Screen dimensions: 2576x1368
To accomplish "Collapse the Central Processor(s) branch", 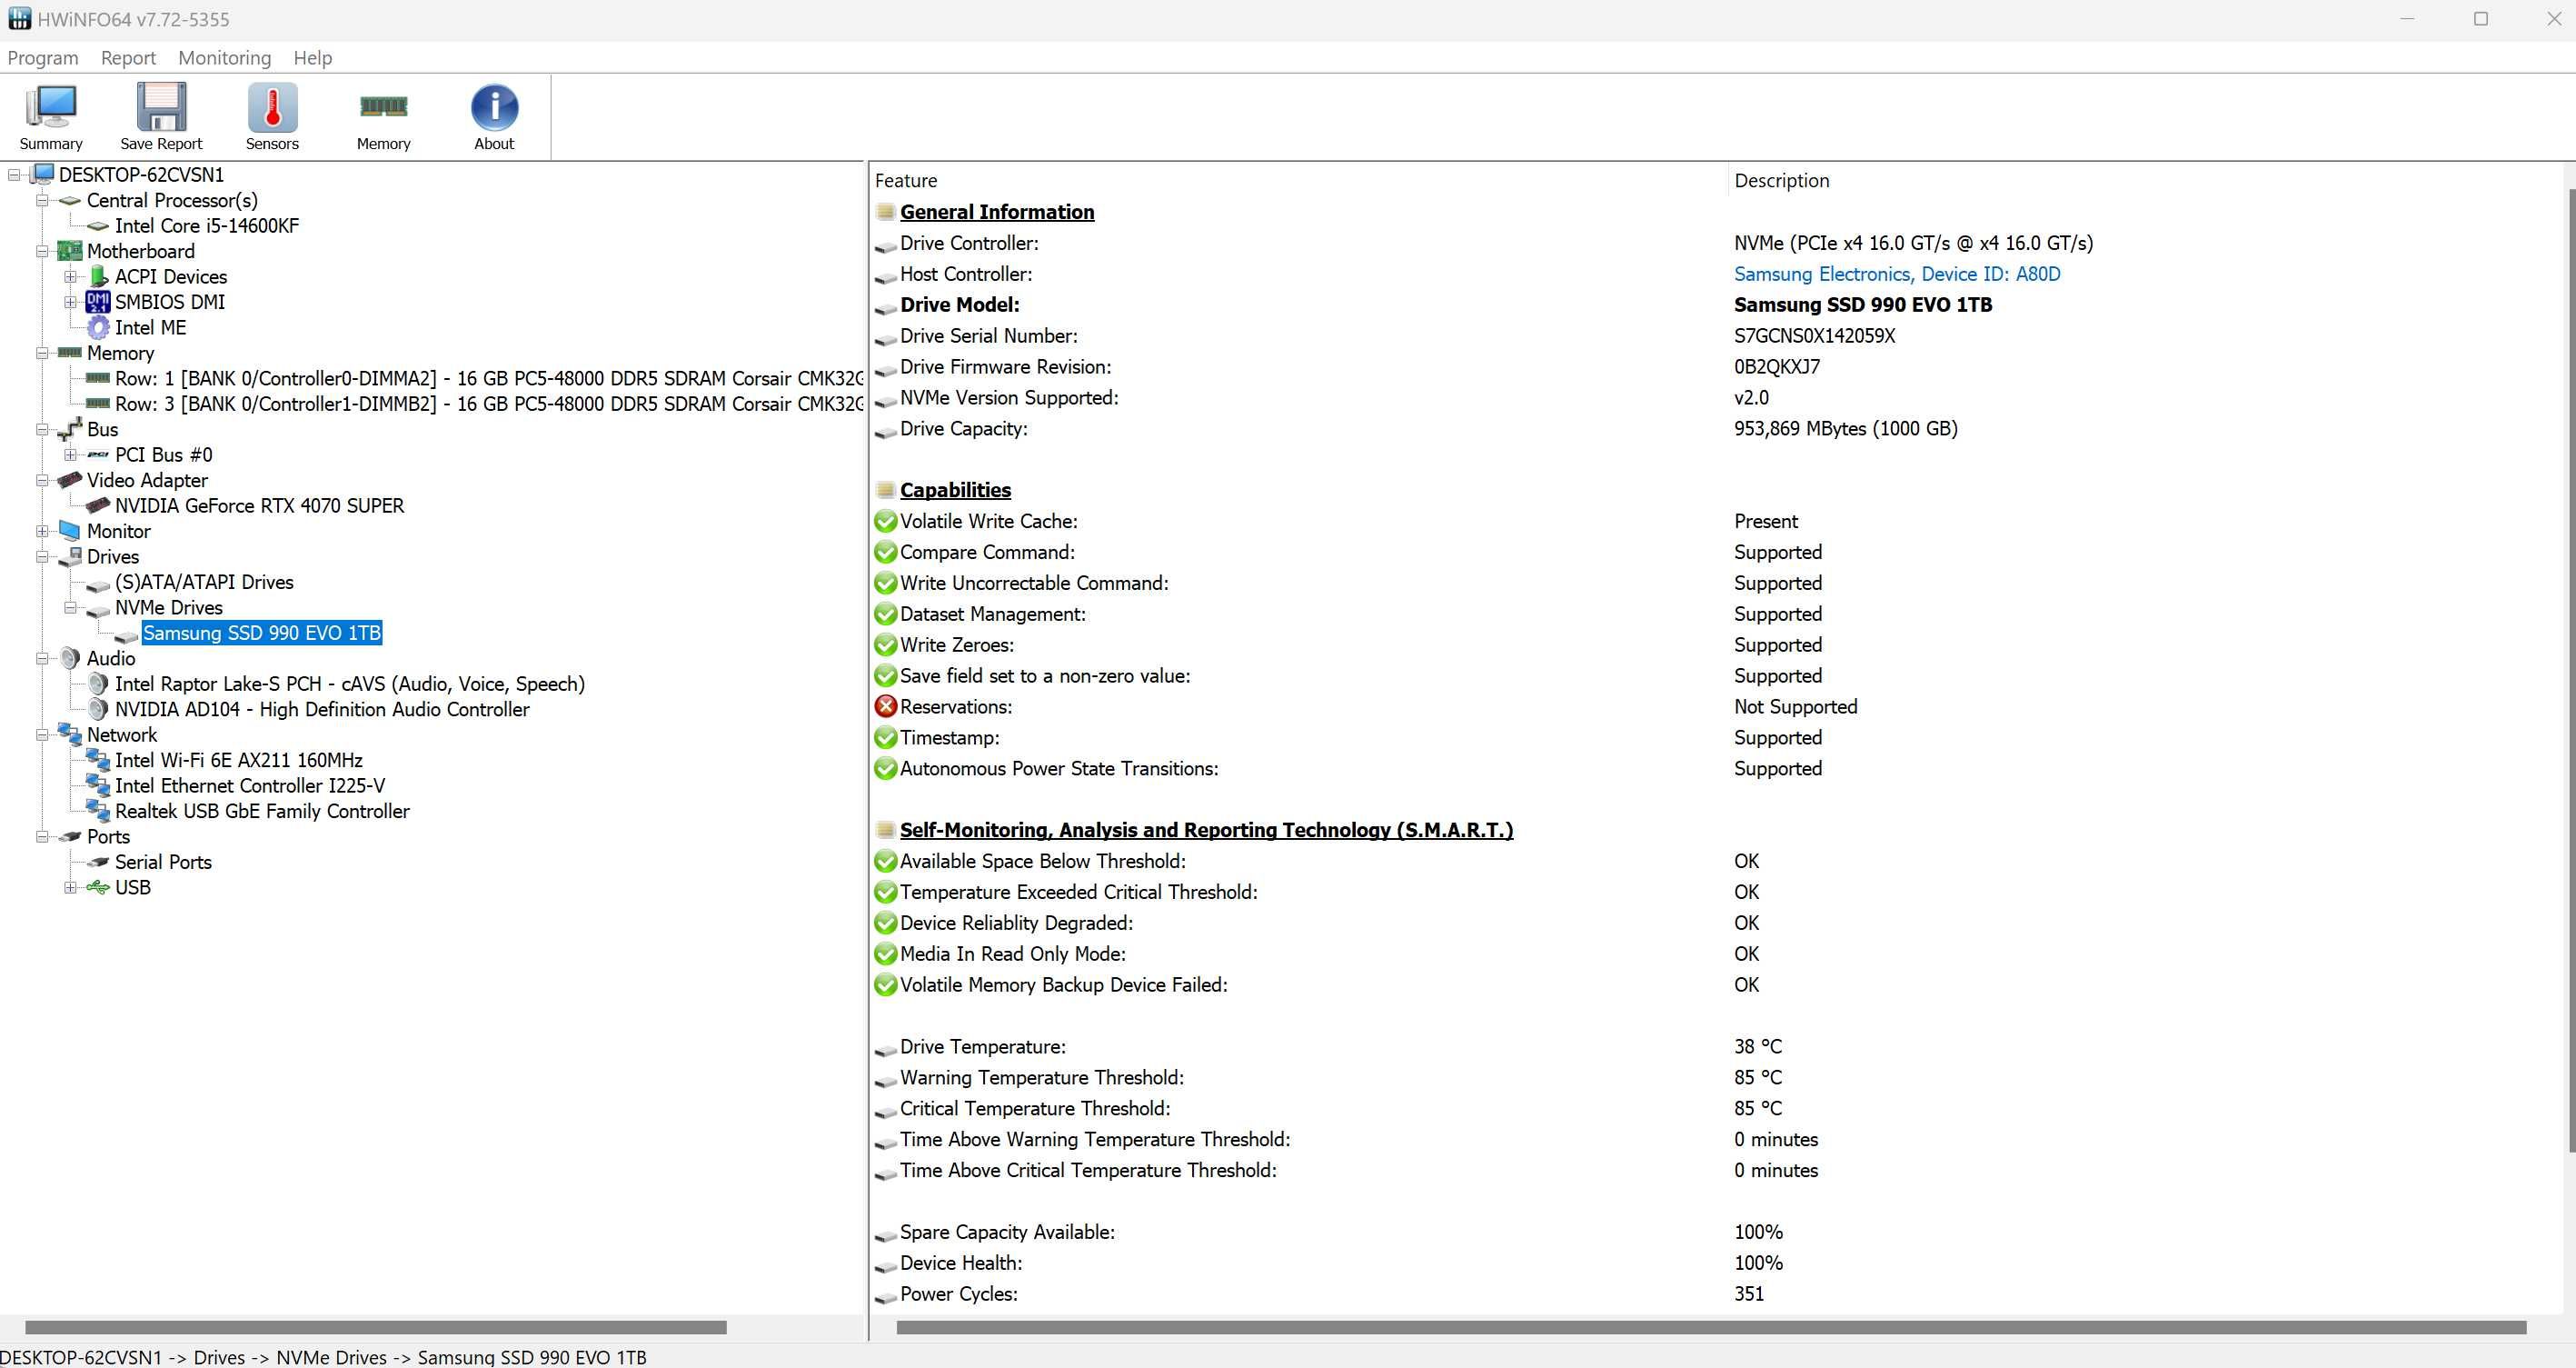I will (42, 200).
